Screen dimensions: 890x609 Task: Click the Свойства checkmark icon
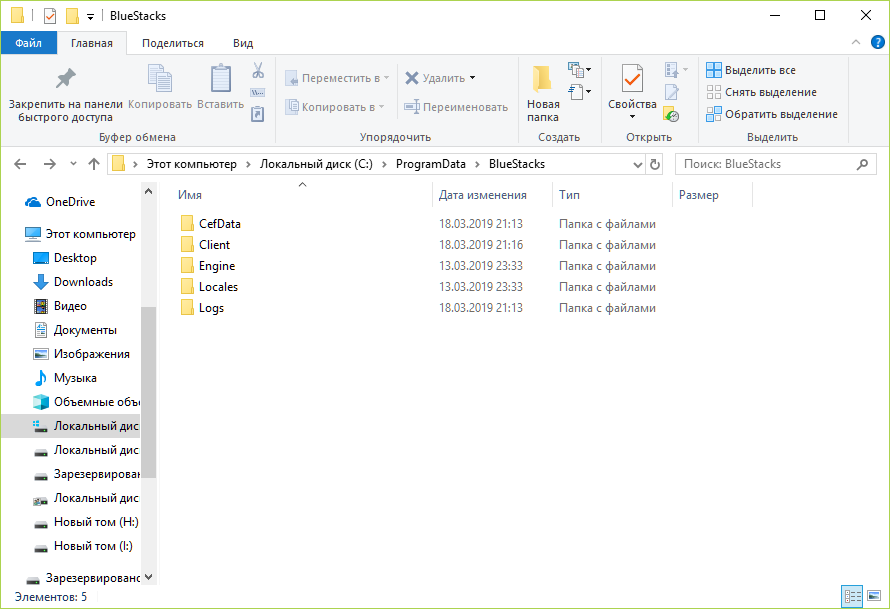click(x=632, y=78)
